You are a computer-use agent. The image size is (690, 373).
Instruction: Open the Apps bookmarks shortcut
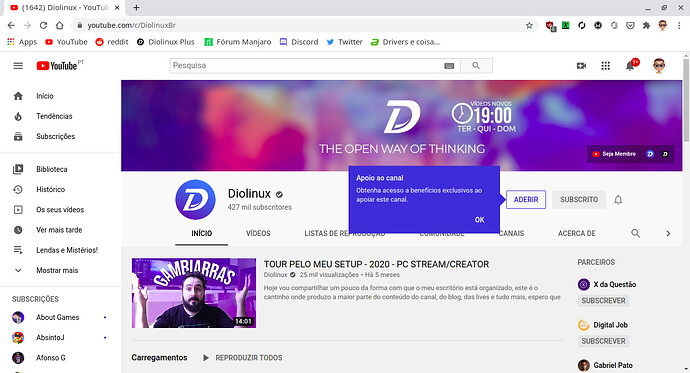click(x=22, y=42)
